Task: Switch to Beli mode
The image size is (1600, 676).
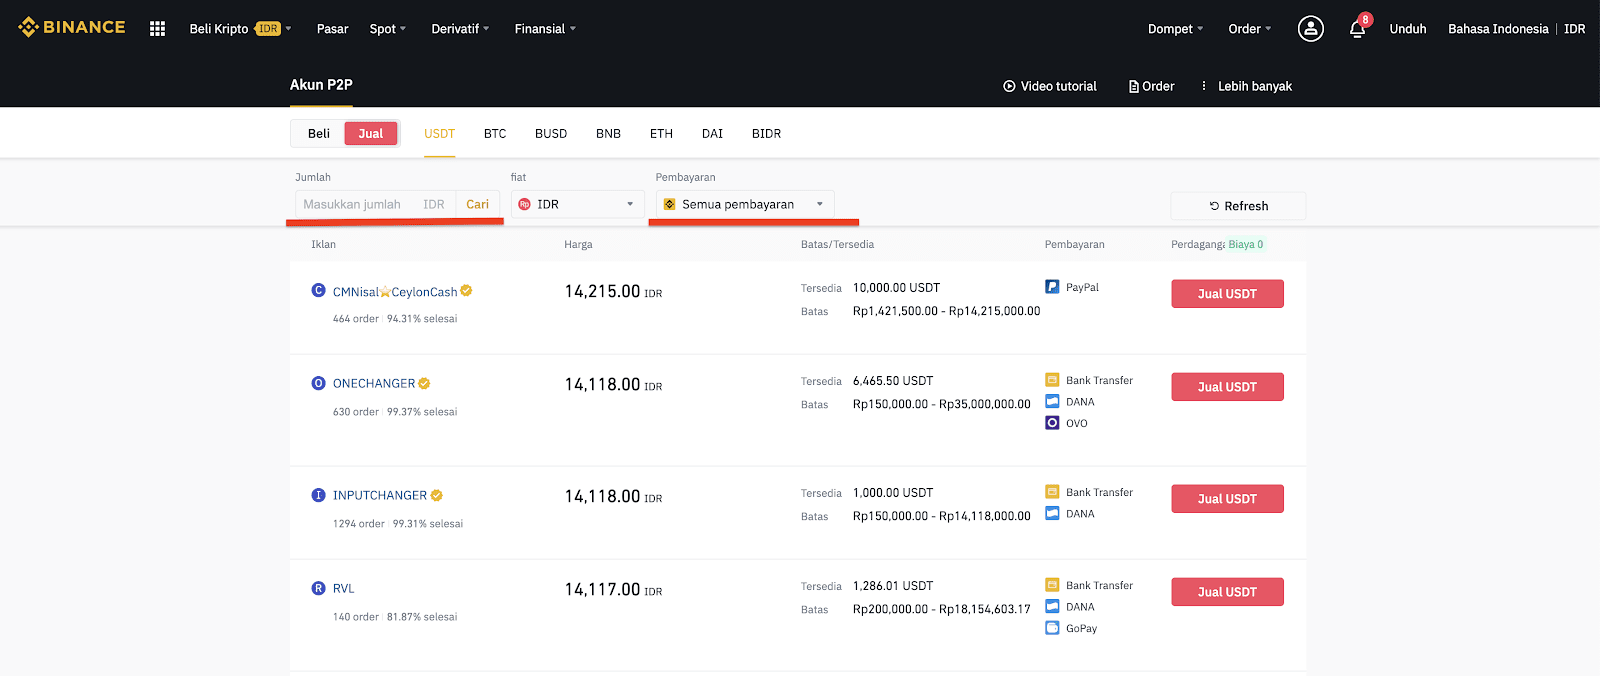Action: click(x=319, y=133)
